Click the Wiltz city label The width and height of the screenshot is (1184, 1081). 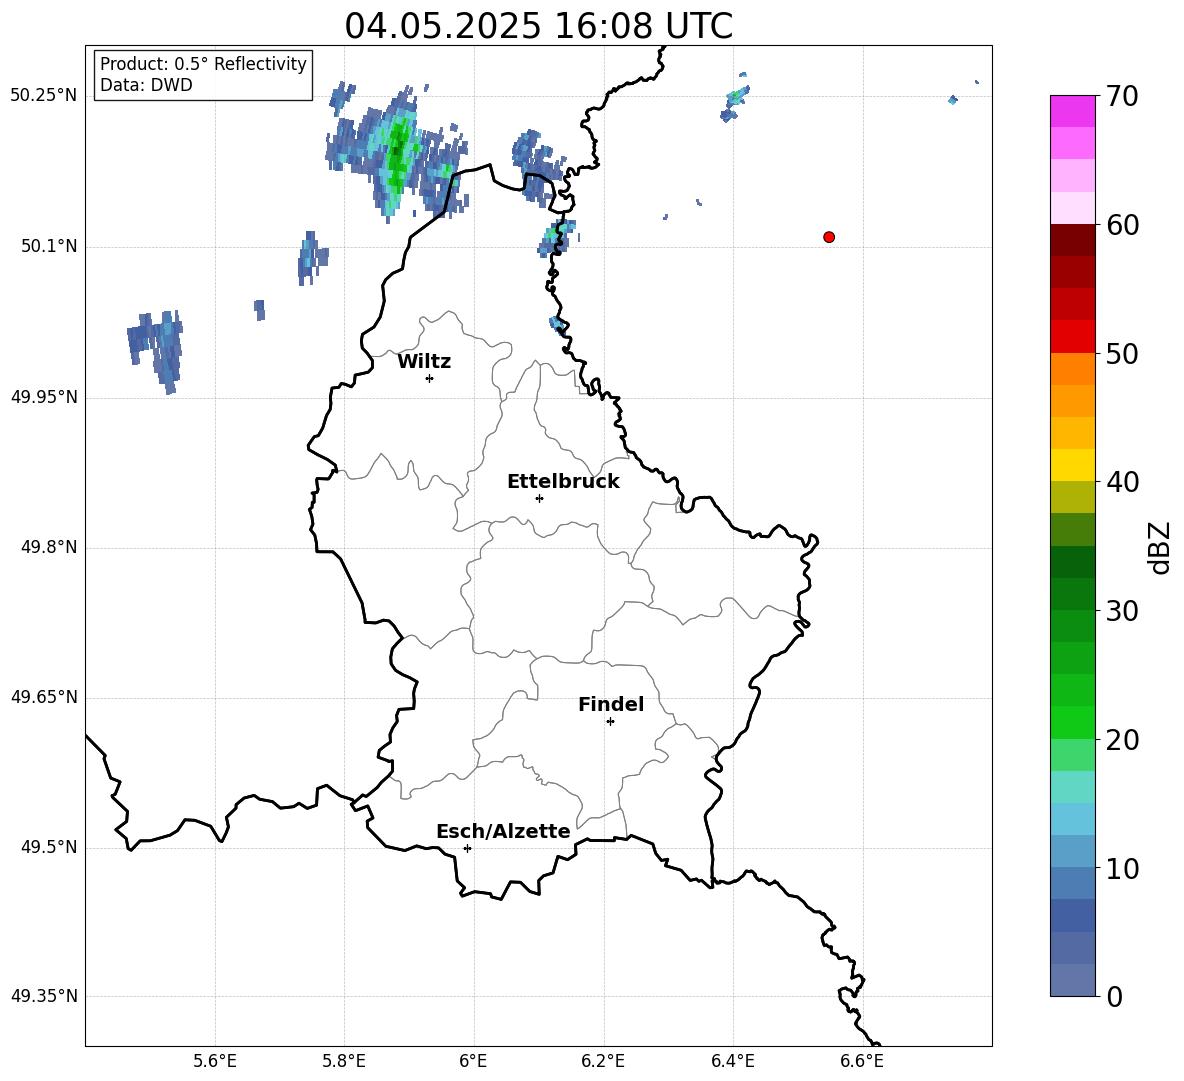(x=424, y=362)
